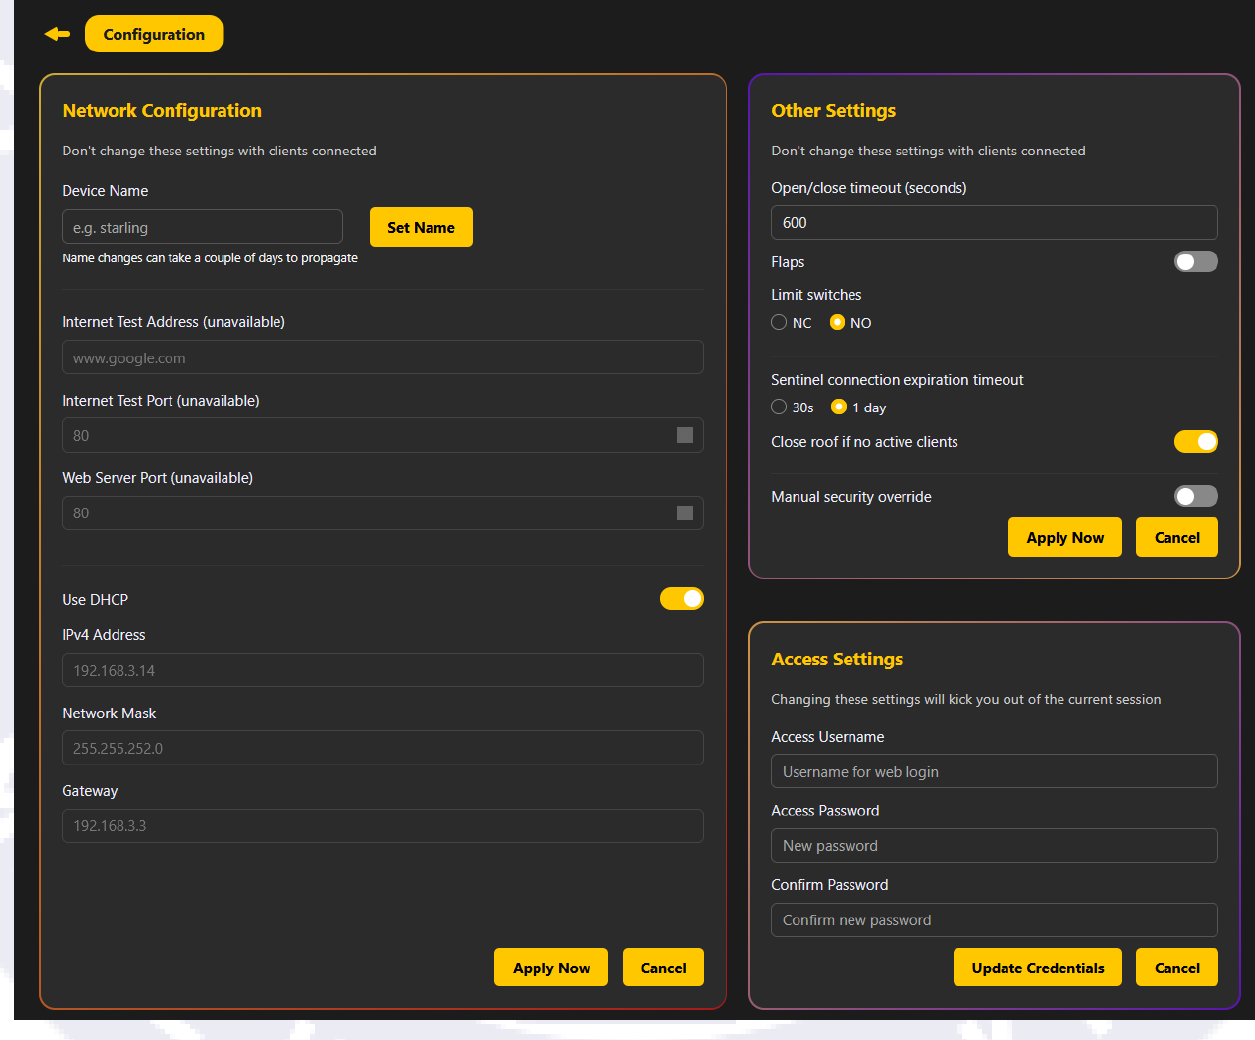This screenshot has height=1040, width=1255.
Task: Toggle Close roof if no active clients
Action: tap(1196, 441)
